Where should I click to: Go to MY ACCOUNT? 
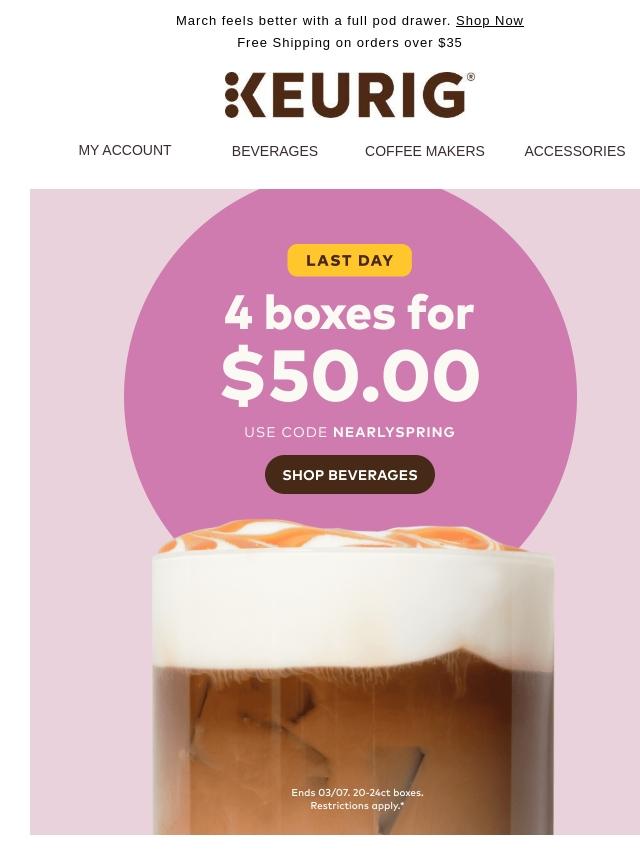(125, 150)
